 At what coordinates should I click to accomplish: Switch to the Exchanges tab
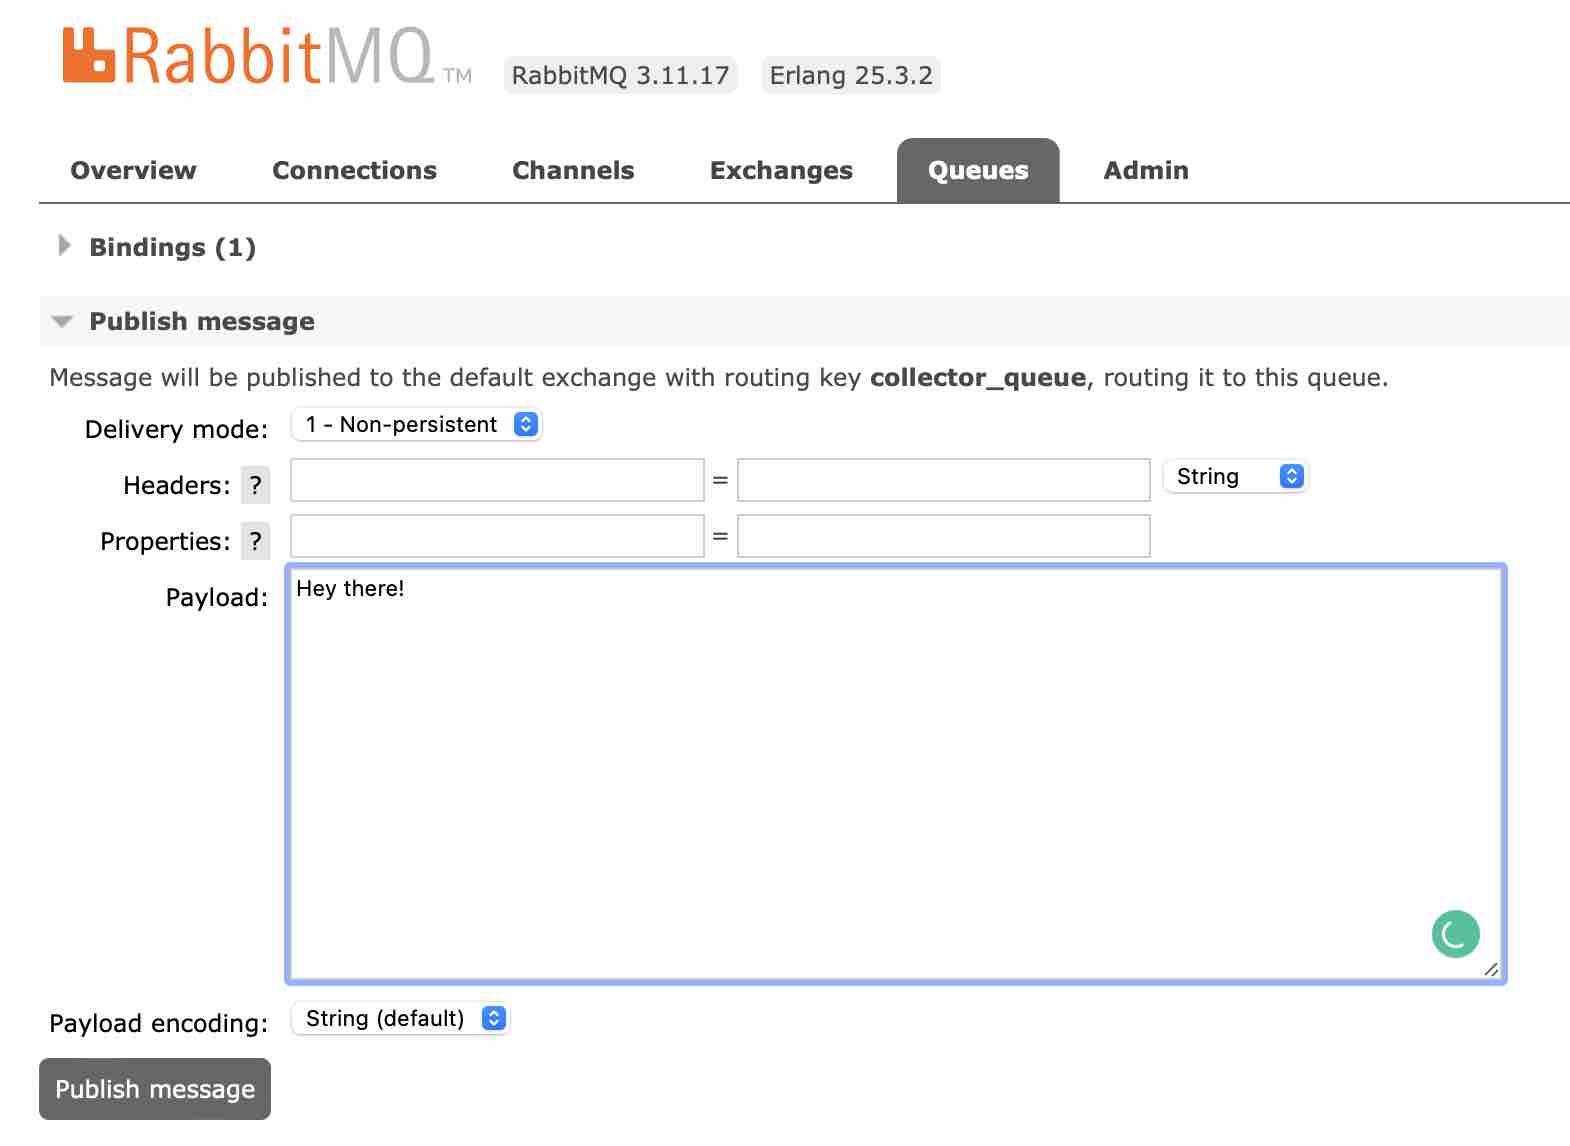[x=781, y=170]
